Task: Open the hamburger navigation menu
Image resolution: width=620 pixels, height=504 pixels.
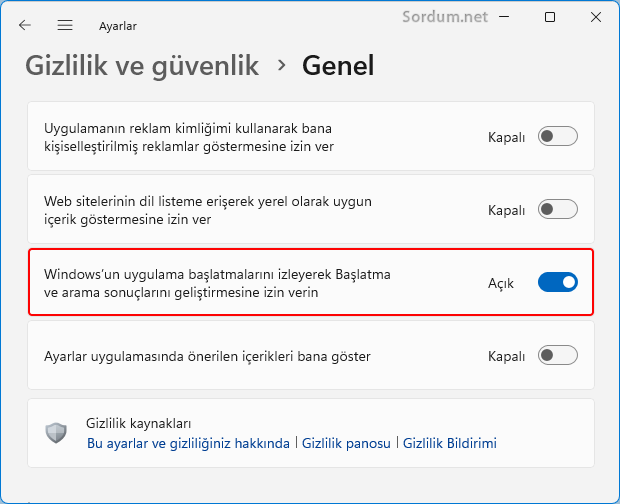Action: 65,25
